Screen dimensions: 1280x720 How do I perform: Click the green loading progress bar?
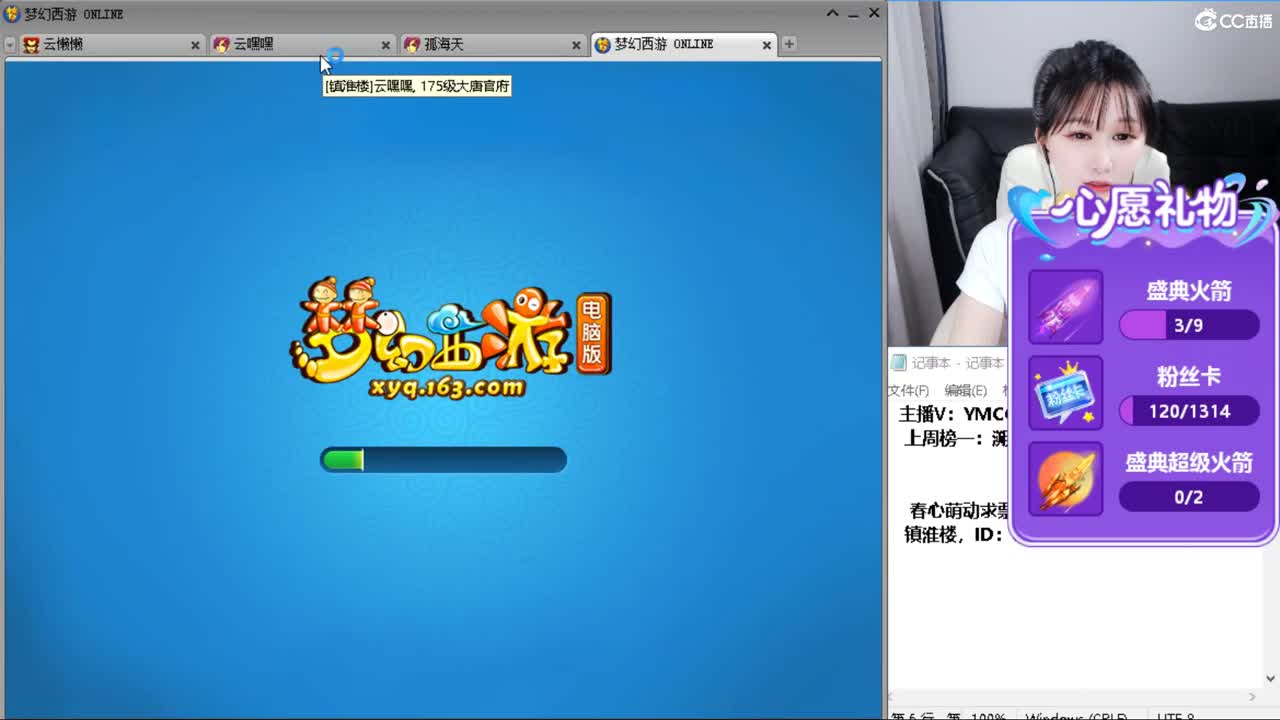tap(443, 459)
